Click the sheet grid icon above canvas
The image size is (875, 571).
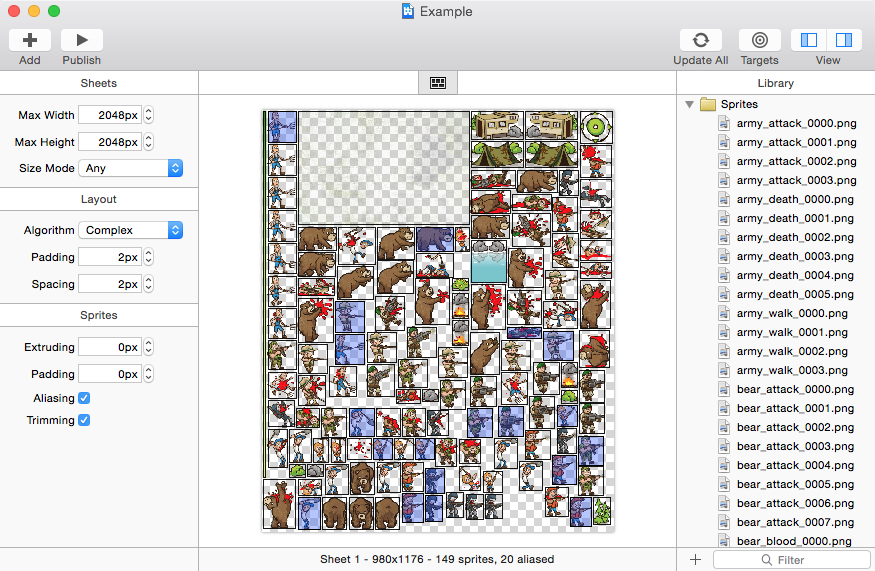pyautogui.click(x=437, y=83)
